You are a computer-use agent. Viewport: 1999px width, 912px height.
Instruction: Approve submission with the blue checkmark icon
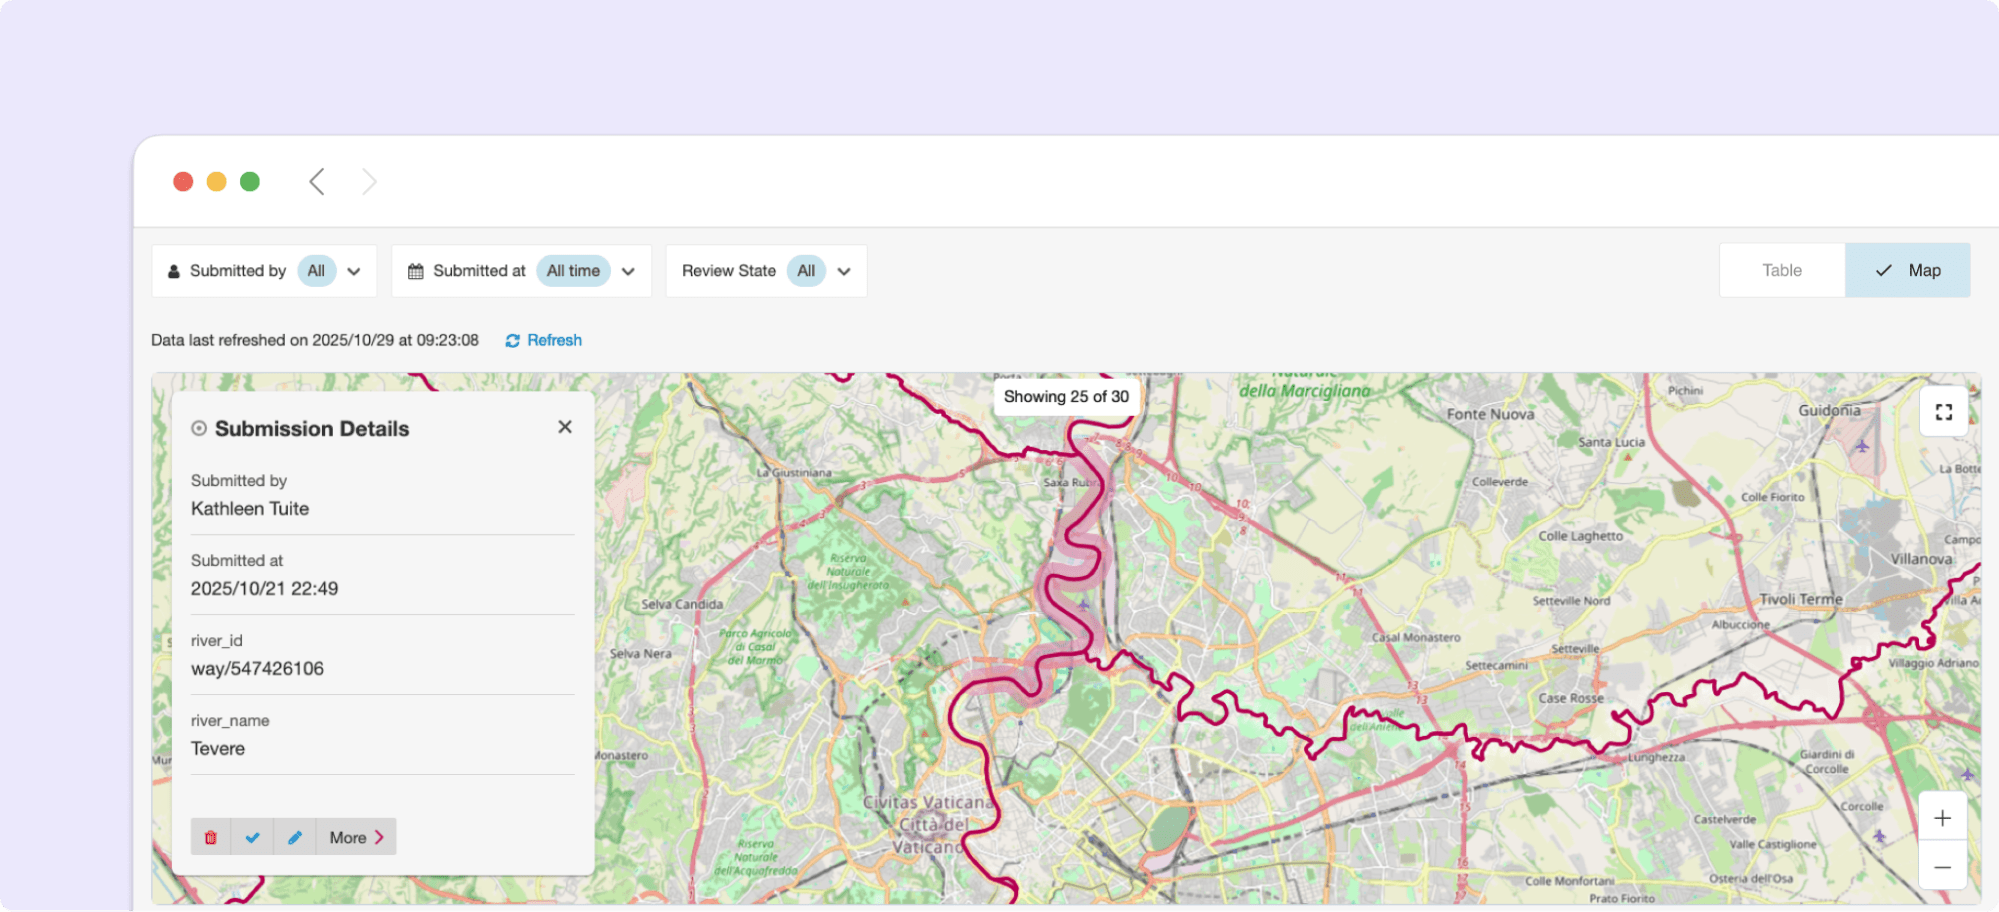[253, 837]
